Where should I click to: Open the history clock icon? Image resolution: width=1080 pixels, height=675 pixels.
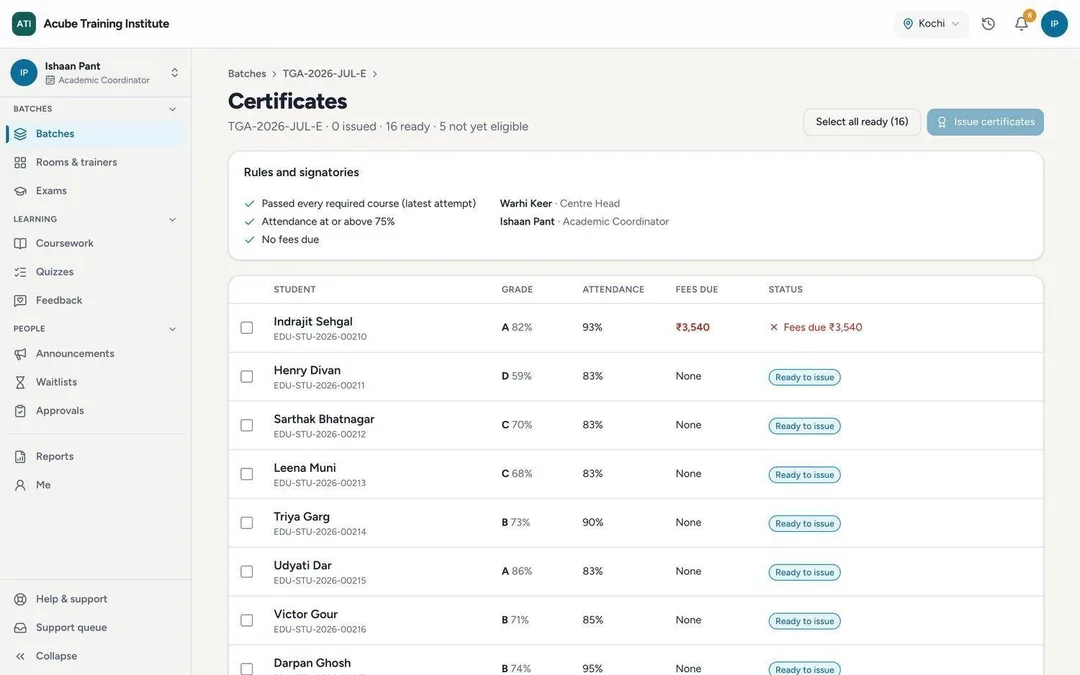tap(988, 23)
